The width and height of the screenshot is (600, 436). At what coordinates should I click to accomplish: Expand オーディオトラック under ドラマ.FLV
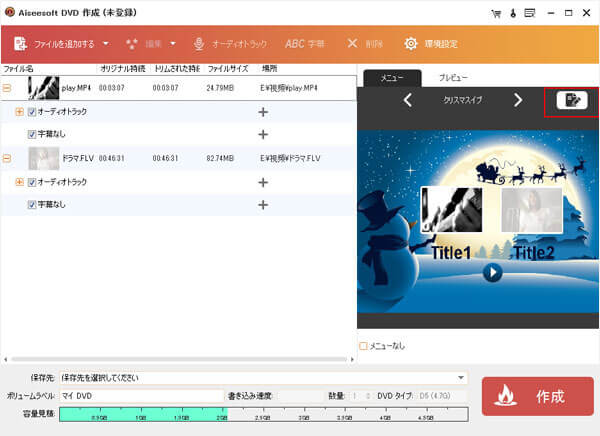coord(20,182)
